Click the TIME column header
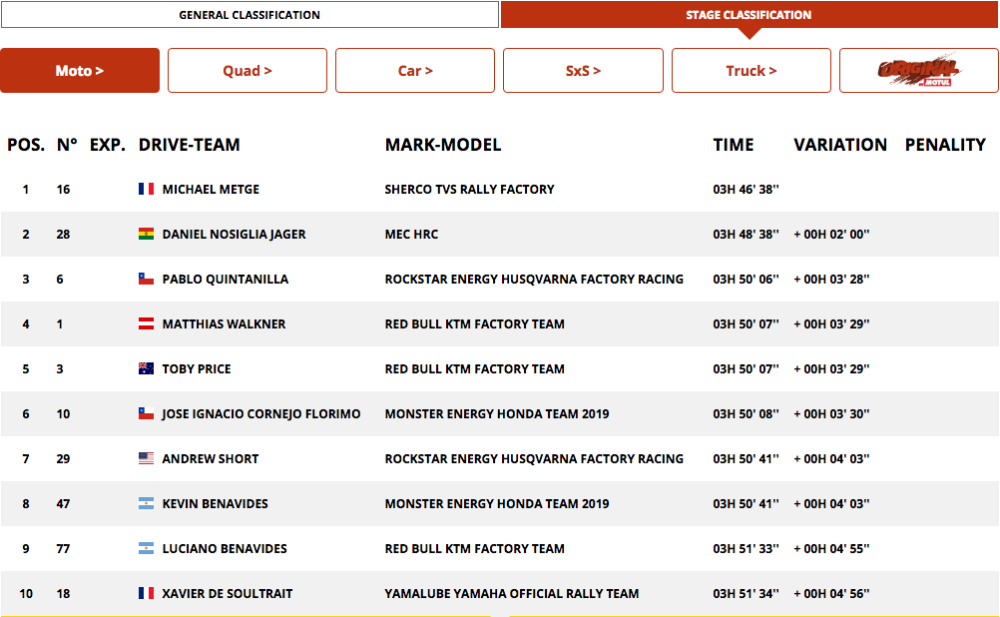This screenshot has height=617, width=1000. (733, 145)
